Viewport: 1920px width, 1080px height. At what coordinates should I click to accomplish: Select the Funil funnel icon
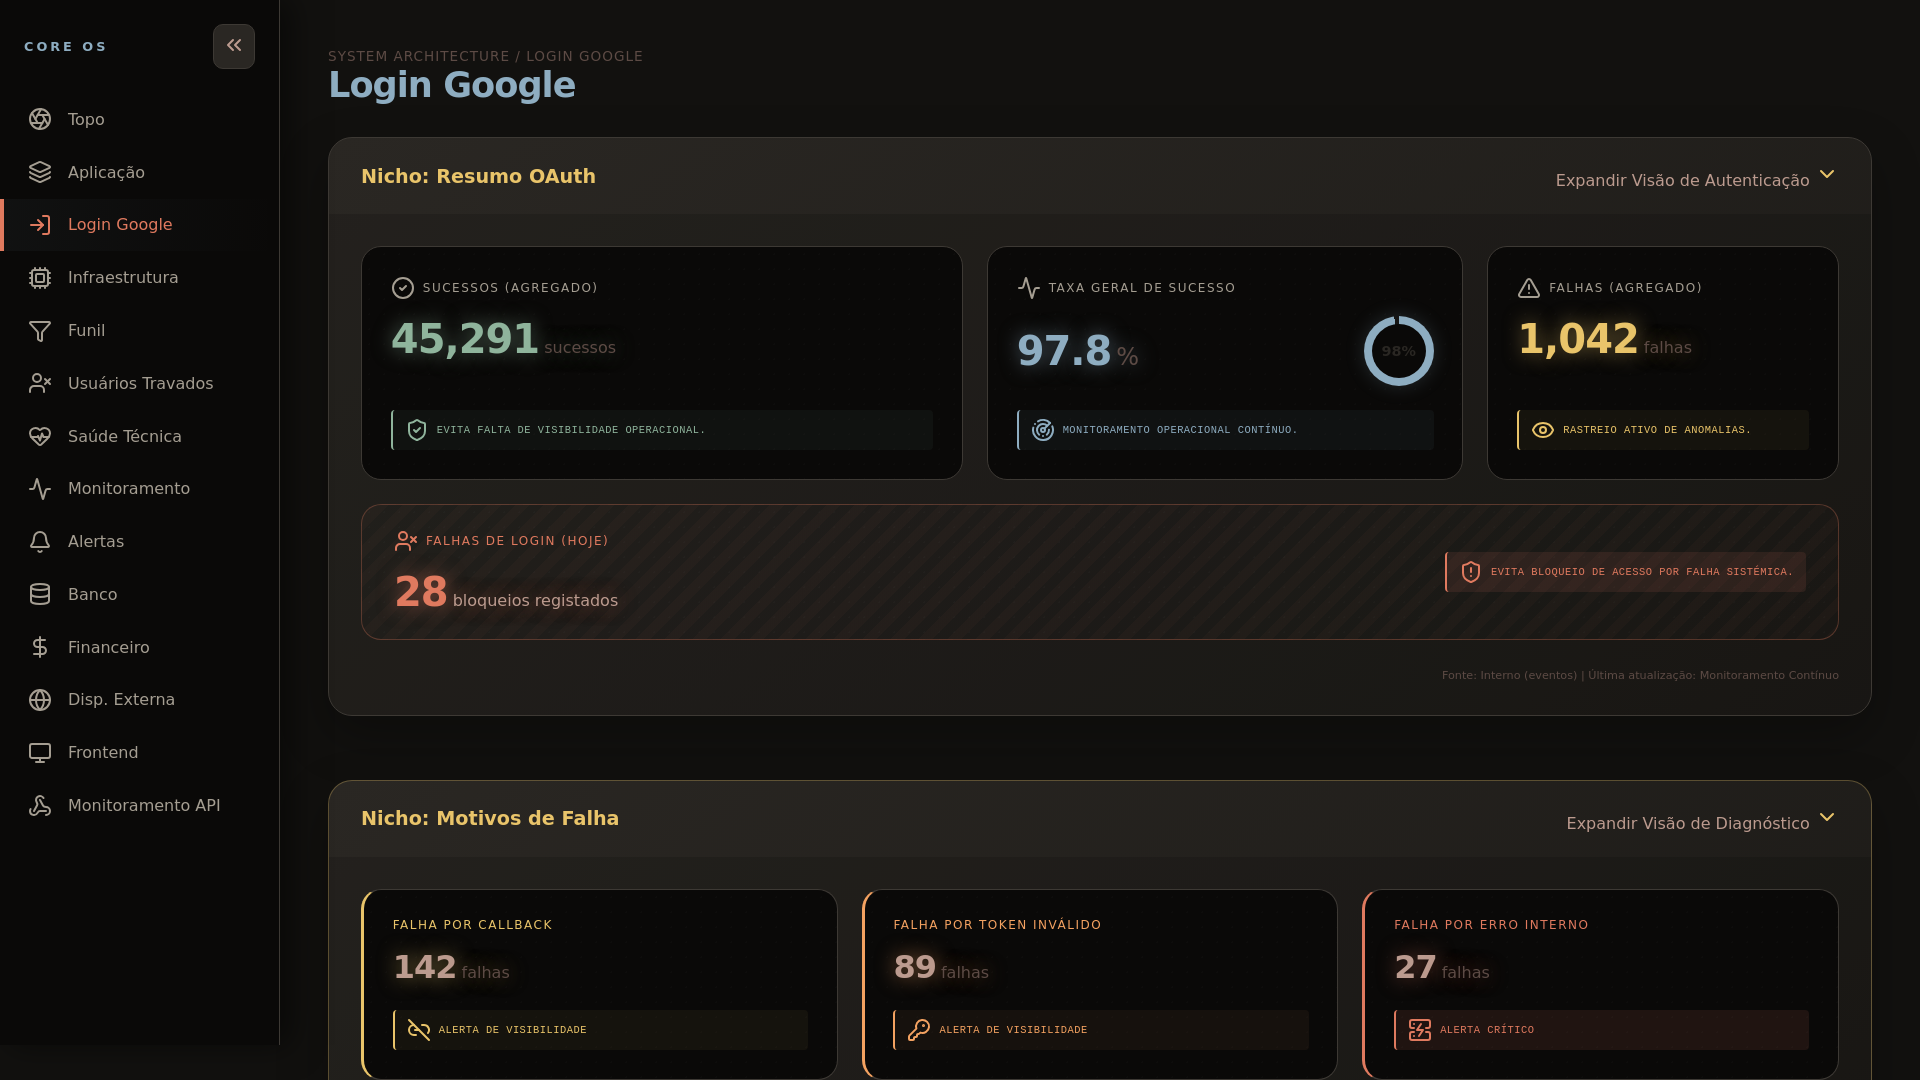point(40,331)
